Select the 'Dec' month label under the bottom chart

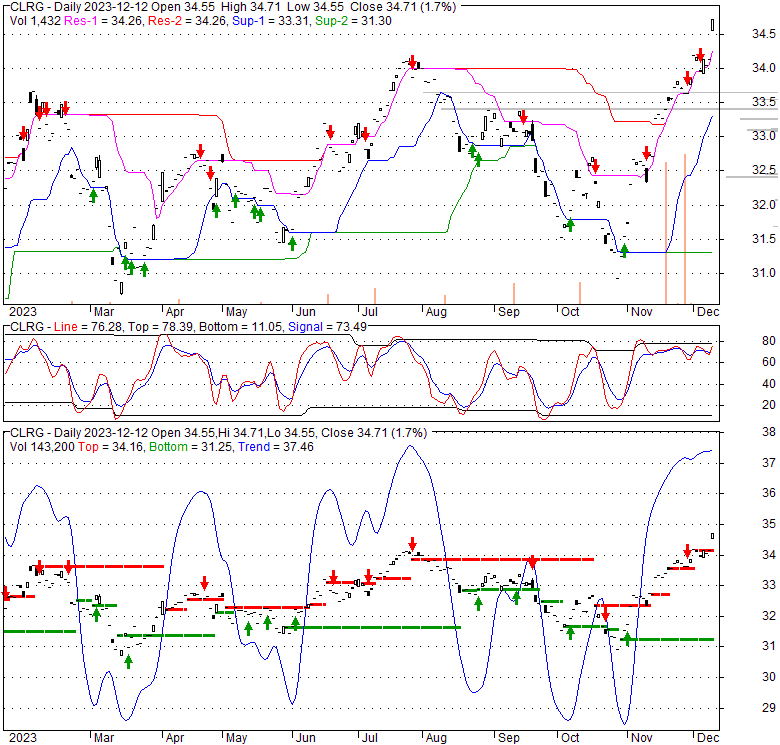coord(708,738)
